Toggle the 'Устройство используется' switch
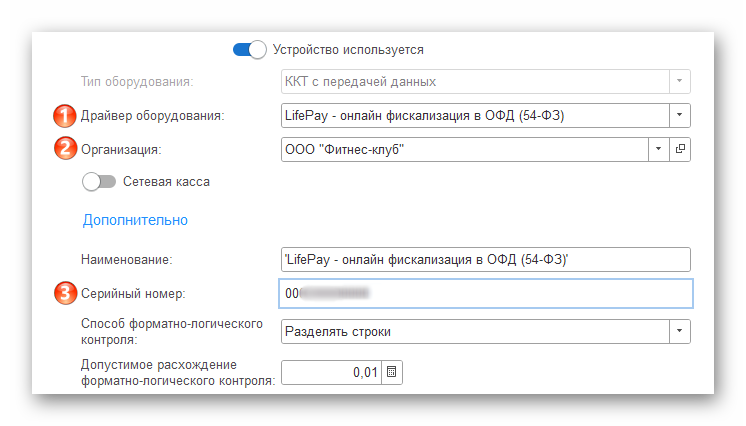The height and width of the screenshot is (426, 746). tap(250, 50)
